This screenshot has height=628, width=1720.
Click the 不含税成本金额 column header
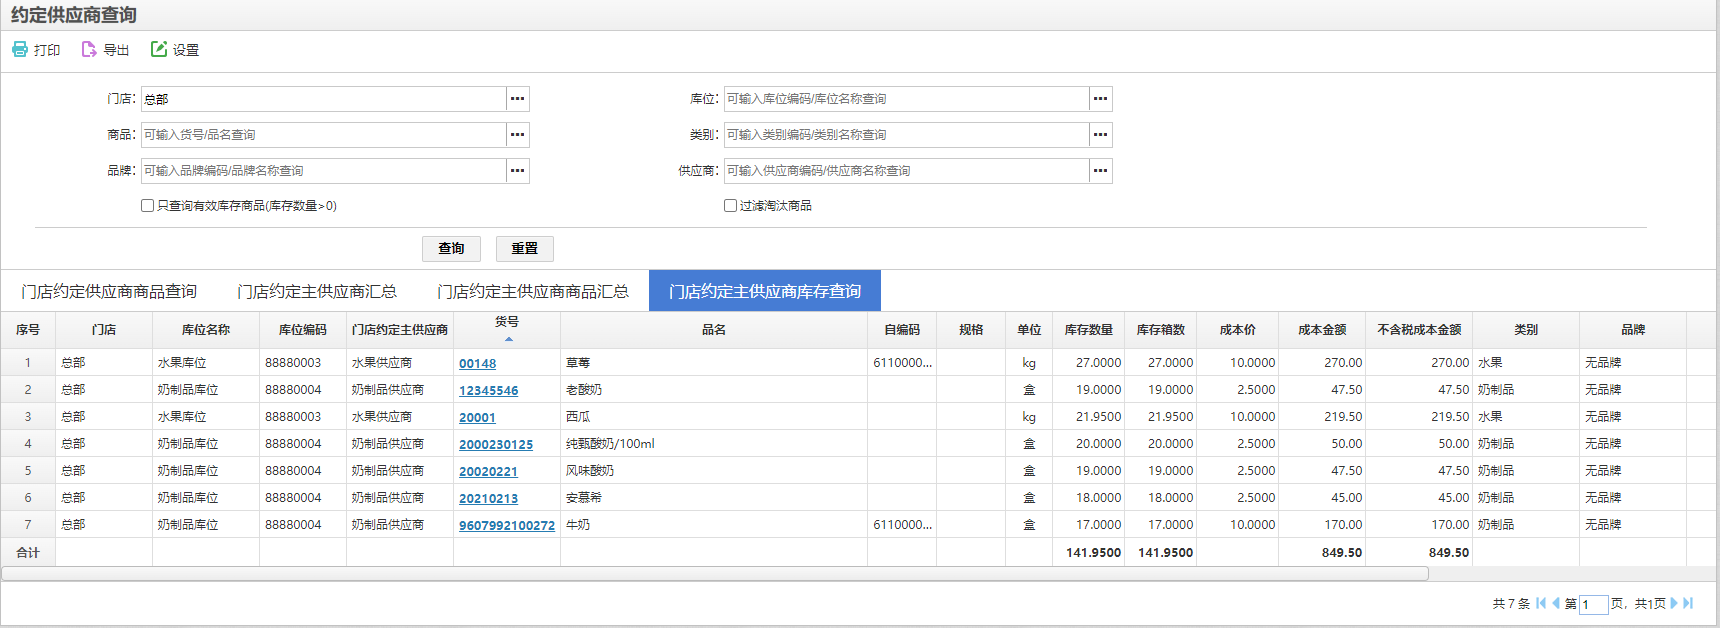point(1419,330)
